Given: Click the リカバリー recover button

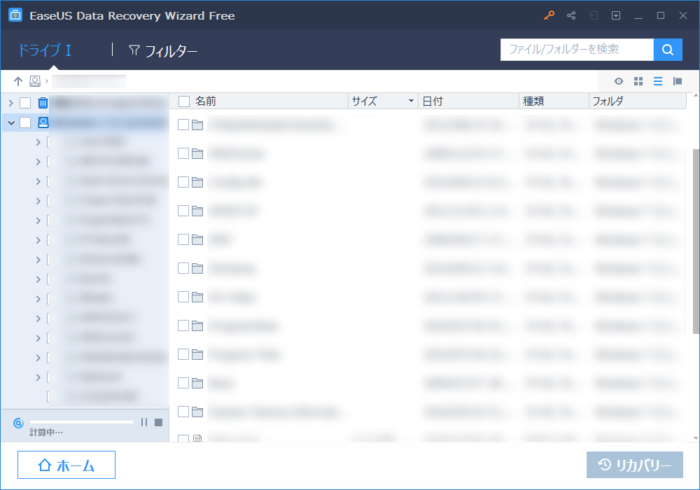Looking at the screenshot, I should [x=634, y=465].
